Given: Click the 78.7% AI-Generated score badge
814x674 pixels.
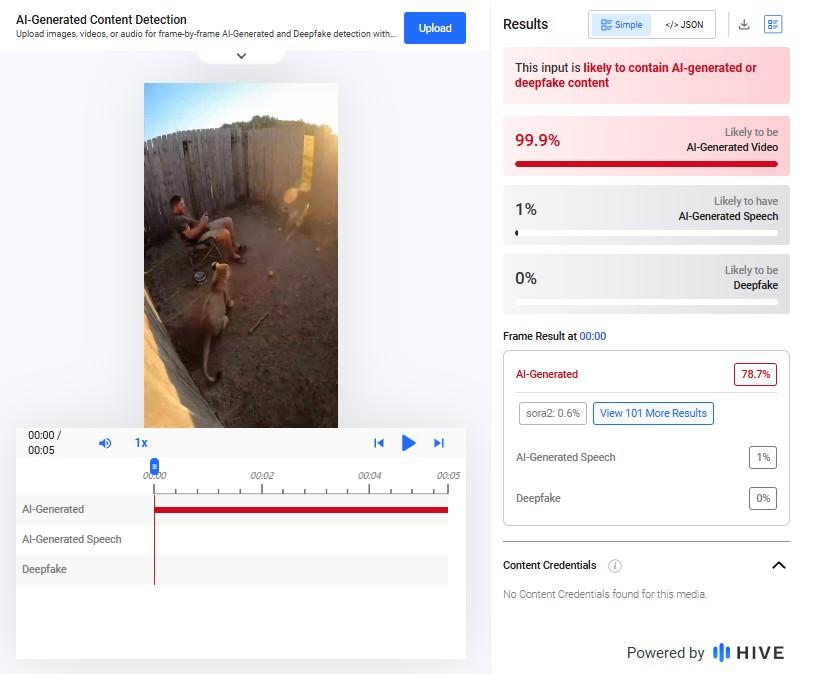Looking at the screenshot, I should [x=755, y=374].
